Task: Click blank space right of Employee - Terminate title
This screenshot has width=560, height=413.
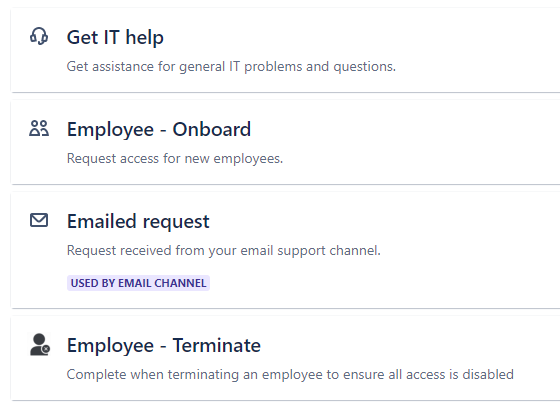Action: click(411, 345)
